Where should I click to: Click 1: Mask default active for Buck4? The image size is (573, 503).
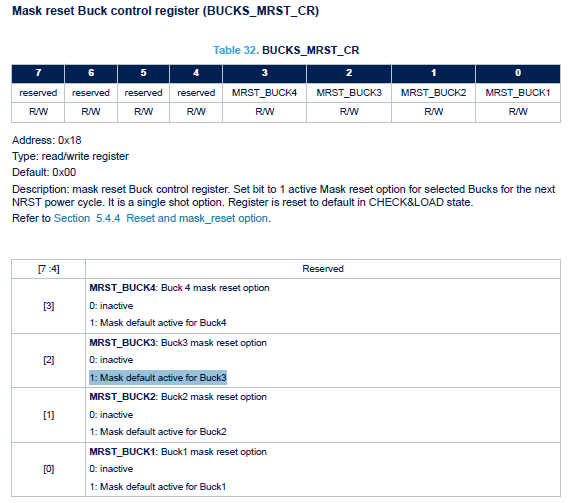tap(158, 323)
